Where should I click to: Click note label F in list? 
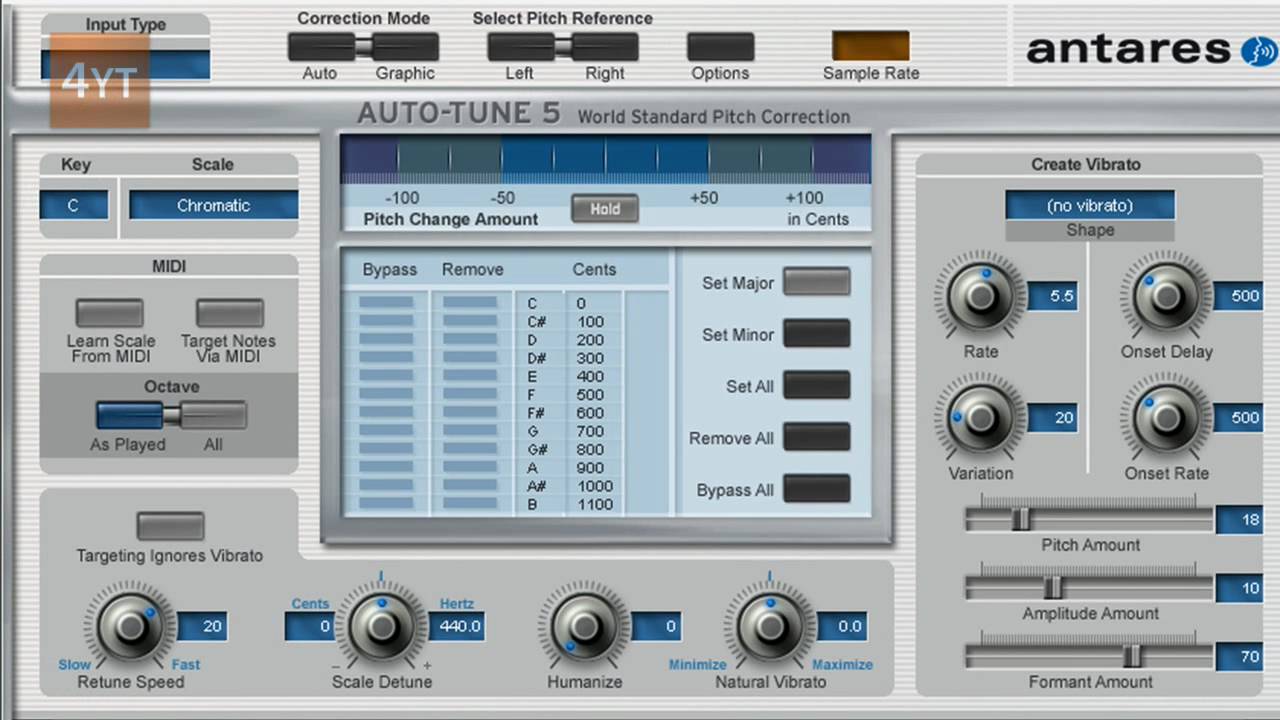(532, 395)
